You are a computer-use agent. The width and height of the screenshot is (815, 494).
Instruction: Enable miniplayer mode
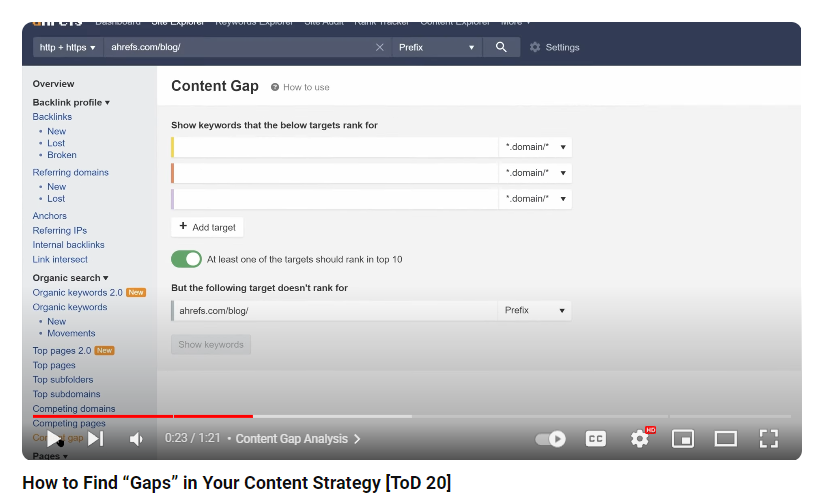point(683,439)
